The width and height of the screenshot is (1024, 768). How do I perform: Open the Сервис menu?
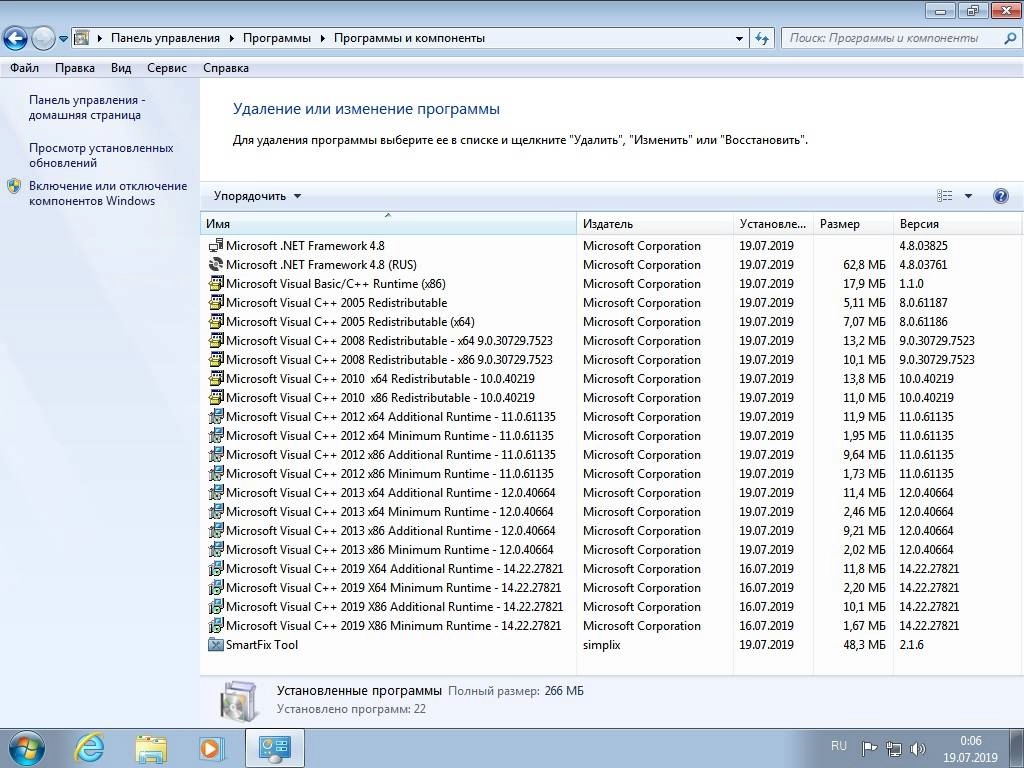(167, 68)
